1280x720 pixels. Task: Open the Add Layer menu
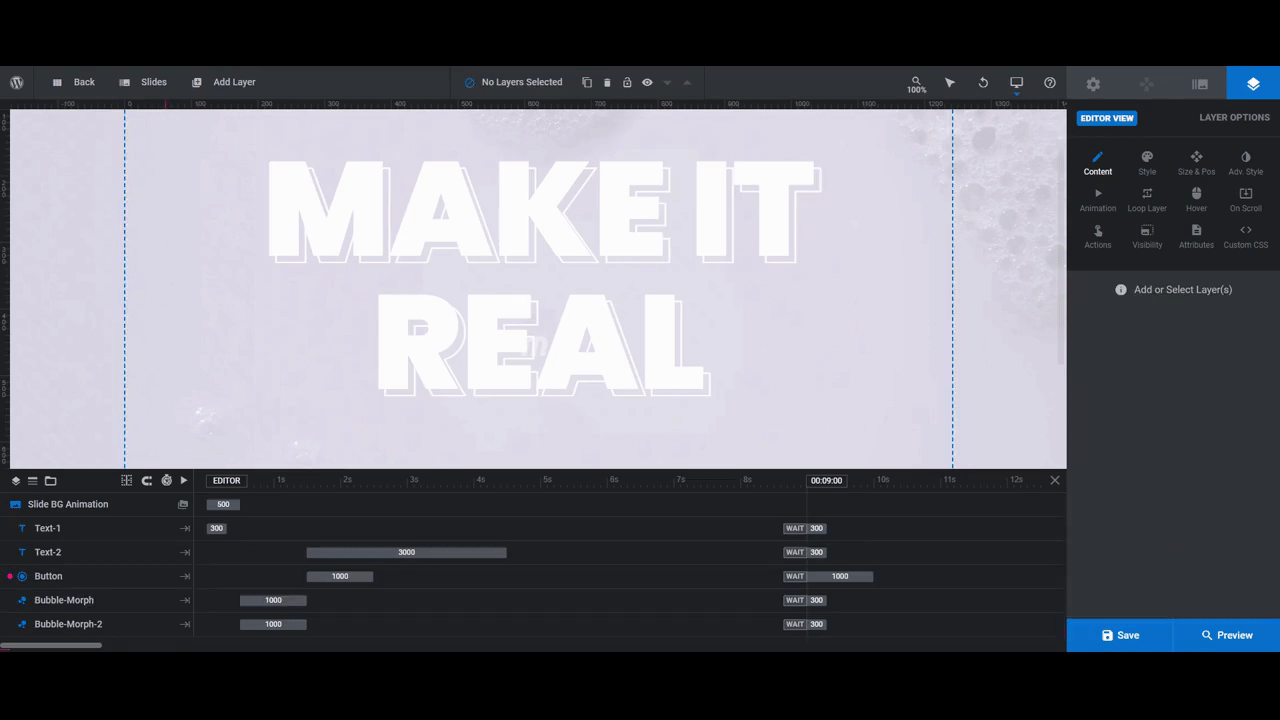pyautogui.click(x=224, y=82)
